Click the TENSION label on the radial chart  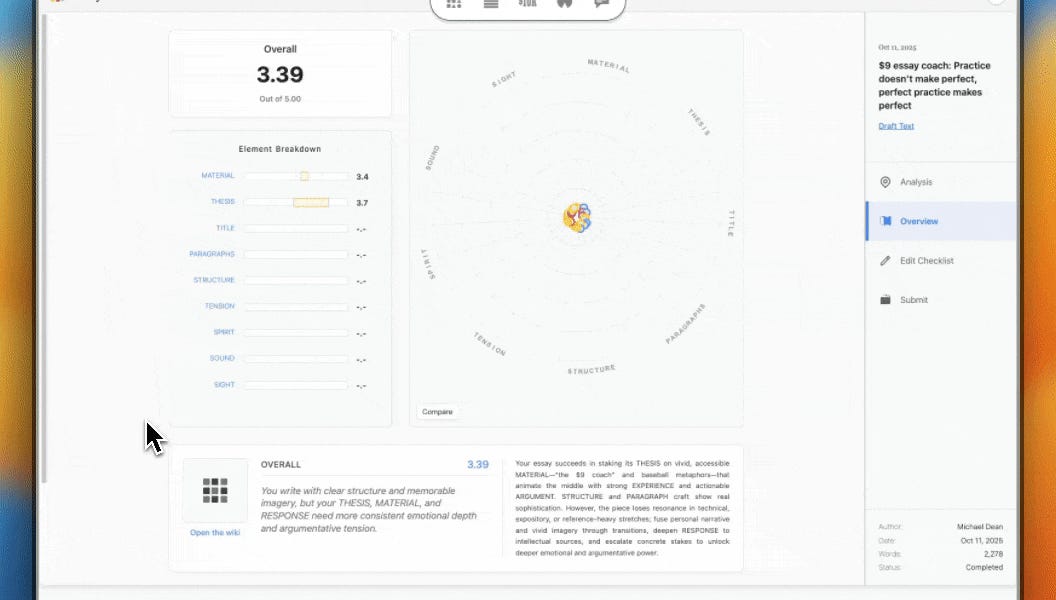(x=490, y=344)
